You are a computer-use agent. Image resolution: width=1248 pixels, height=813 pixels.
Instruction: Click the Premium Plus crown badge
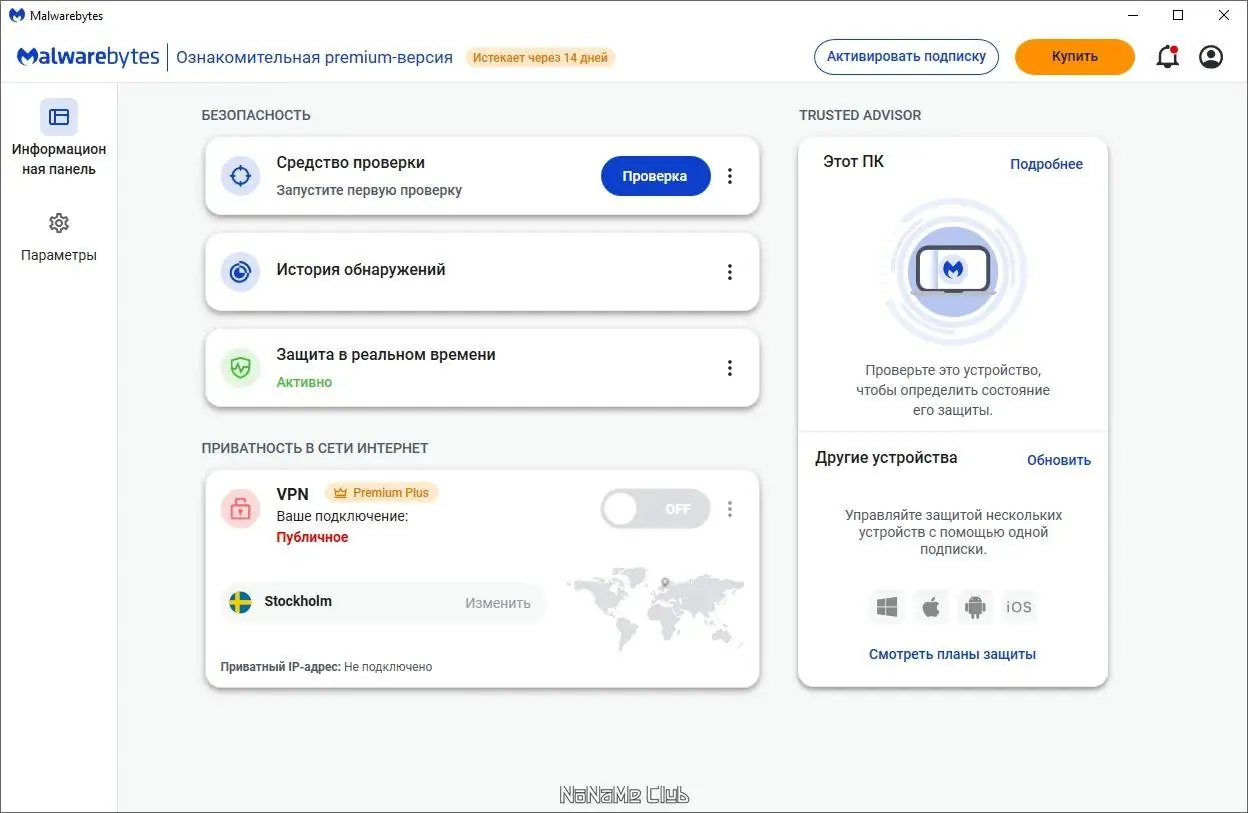[382, 493]
